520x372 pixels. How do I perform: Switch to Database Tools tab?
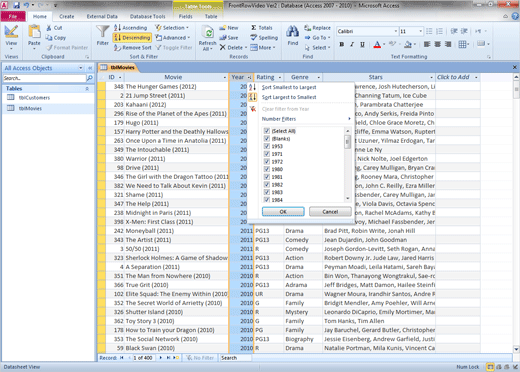pyautogui.click(x=147, y=16)
